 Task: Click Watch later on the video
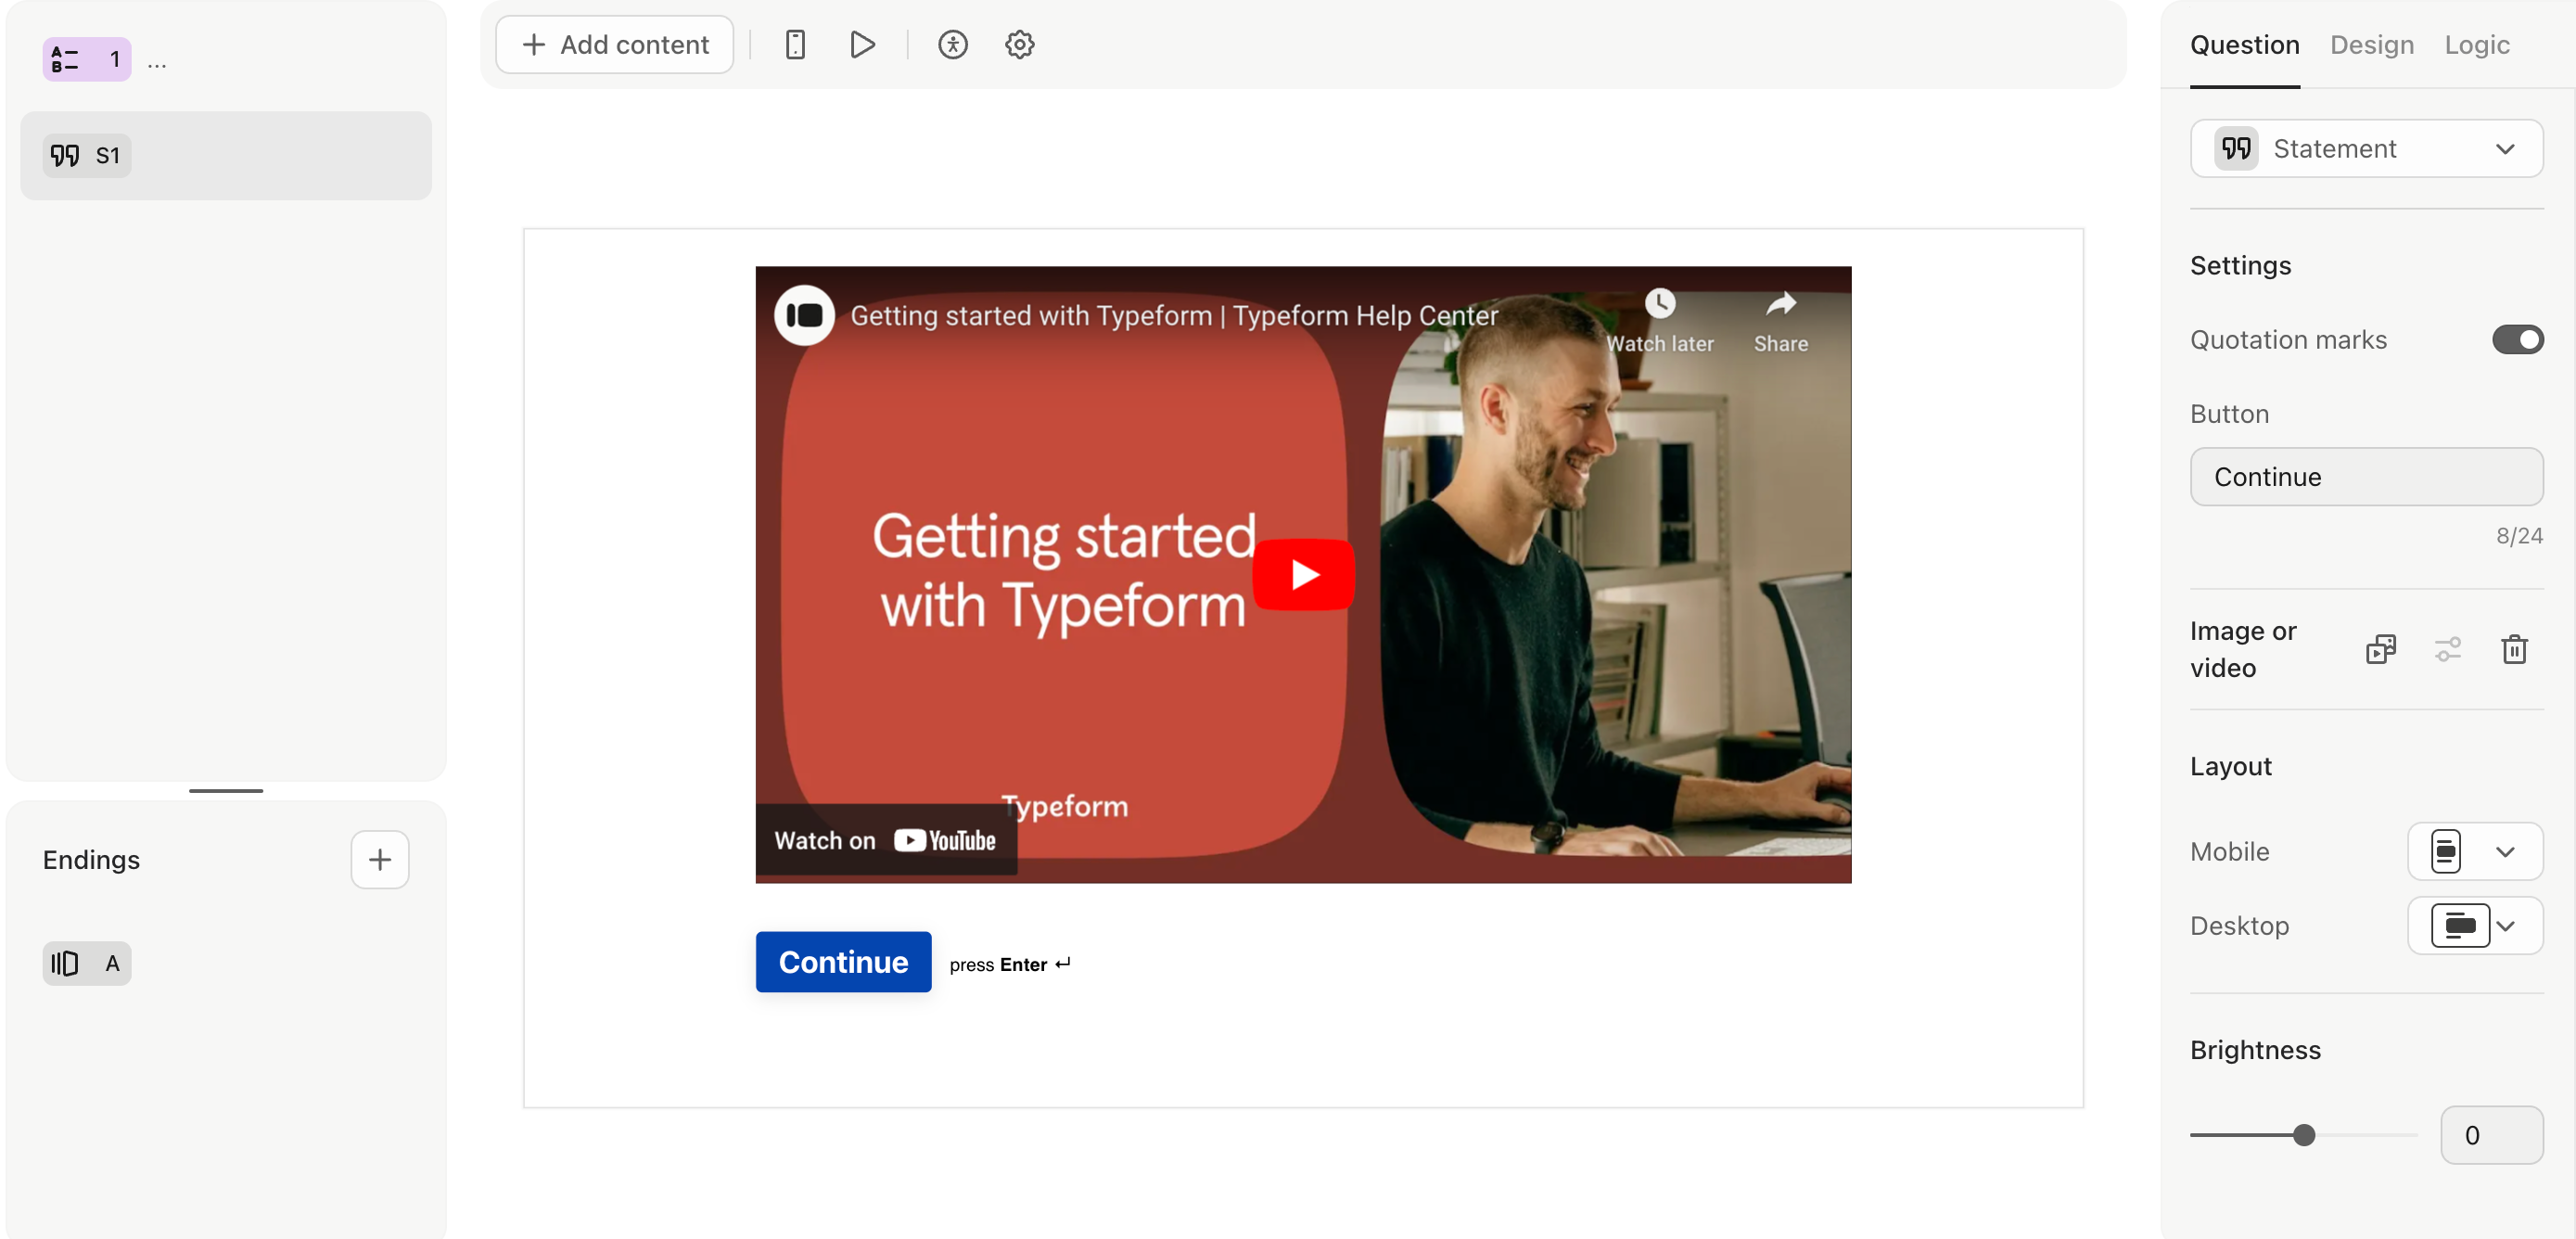click(1659, 321)
